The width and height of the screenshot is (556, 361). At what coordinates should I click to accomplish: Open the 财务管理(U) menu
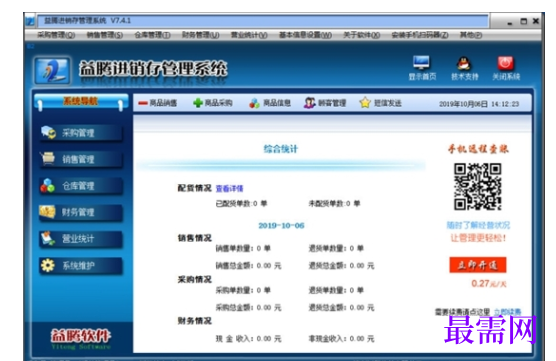[200, 35]
